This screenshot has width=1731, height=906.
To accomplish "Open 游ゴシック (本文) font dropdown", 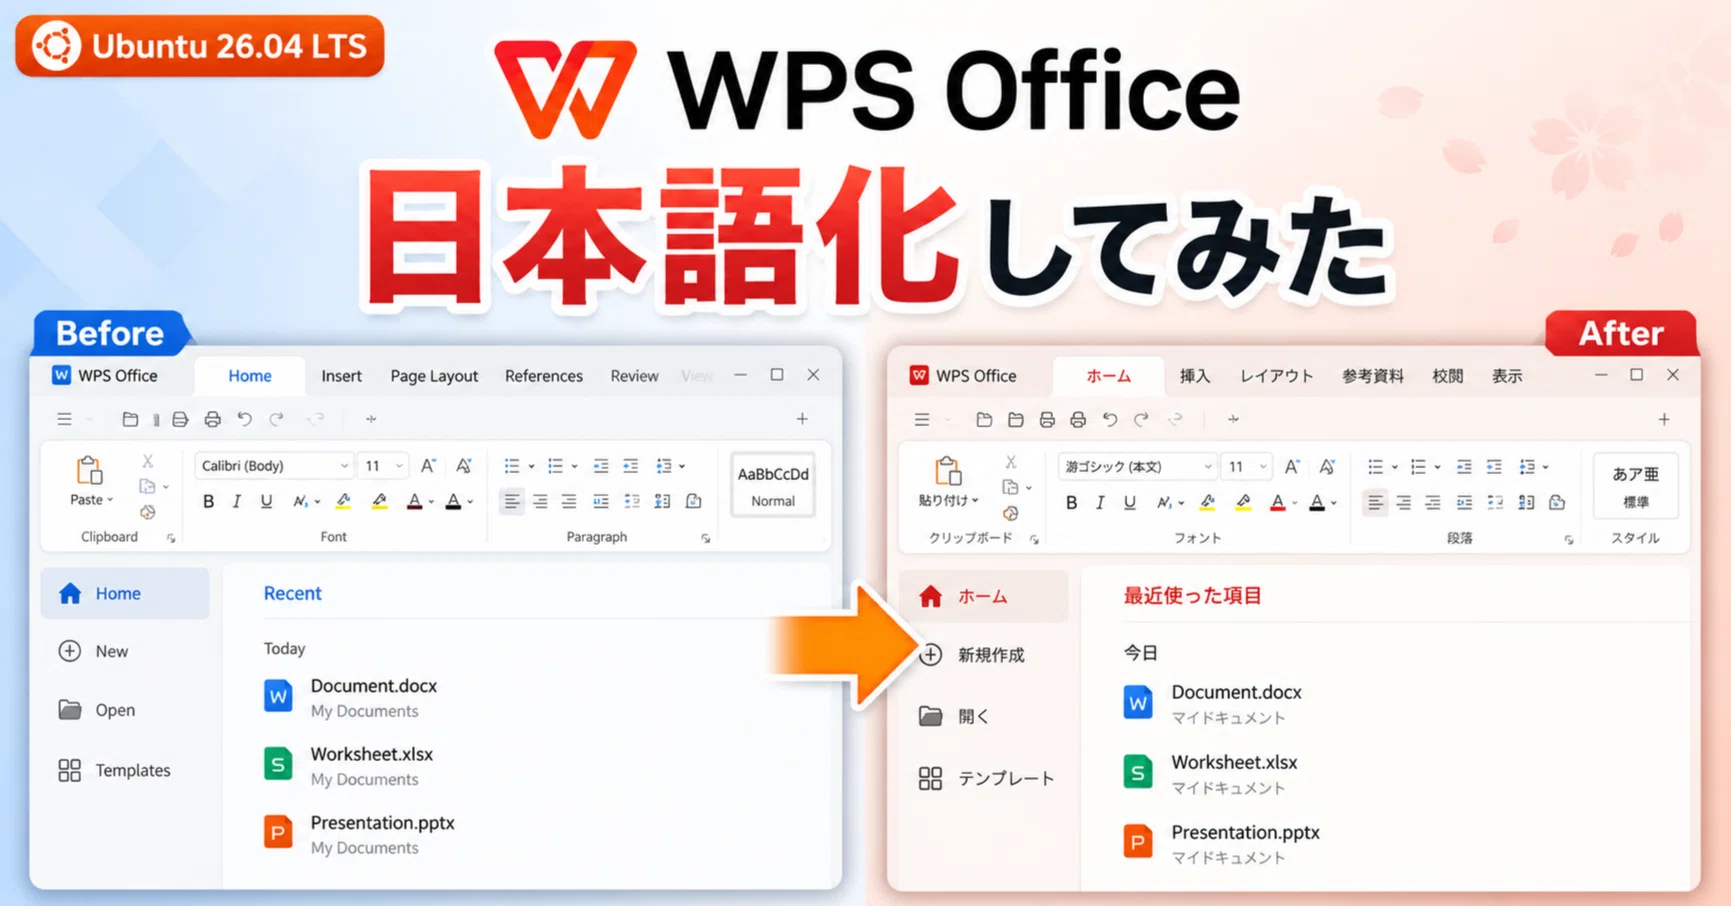I will pyautogui.click(x=1138, y=467).
